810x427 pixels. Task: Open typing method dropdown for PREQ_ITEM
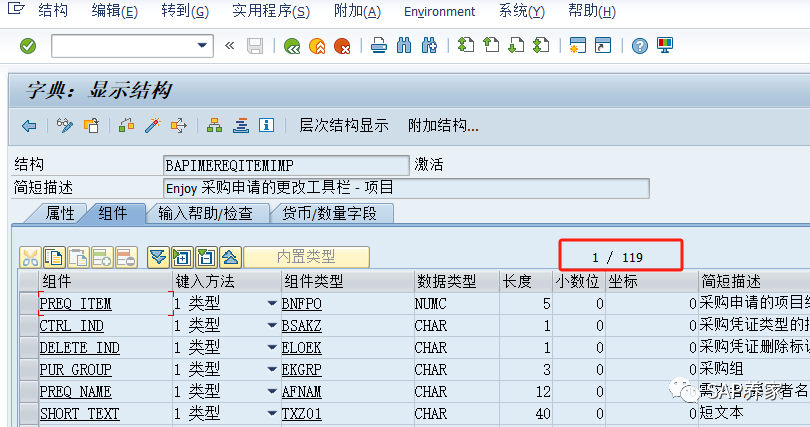[272, 304]
